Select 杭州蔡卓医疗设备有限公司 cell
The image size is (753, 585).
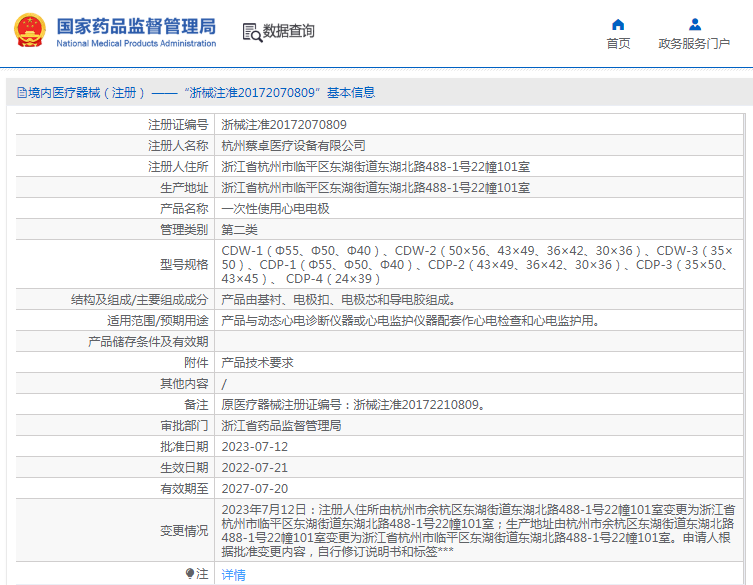point(293,146)
